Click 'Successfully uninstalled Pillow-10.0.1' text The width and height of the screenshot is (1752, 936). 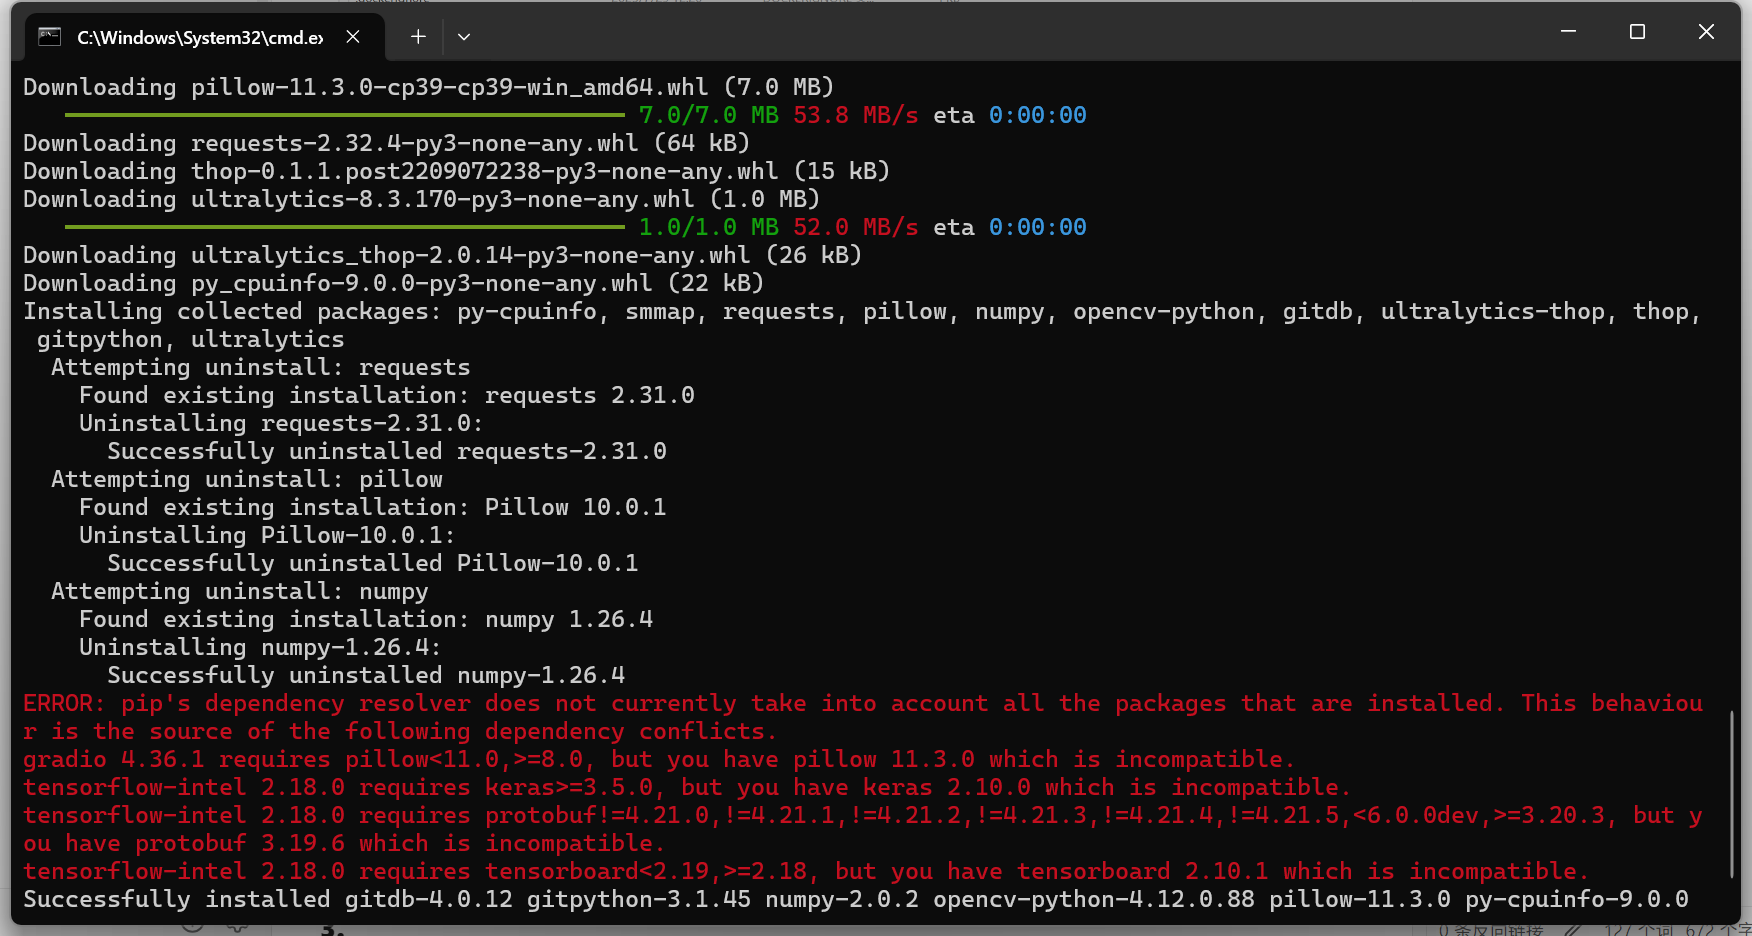click(373, 563)
